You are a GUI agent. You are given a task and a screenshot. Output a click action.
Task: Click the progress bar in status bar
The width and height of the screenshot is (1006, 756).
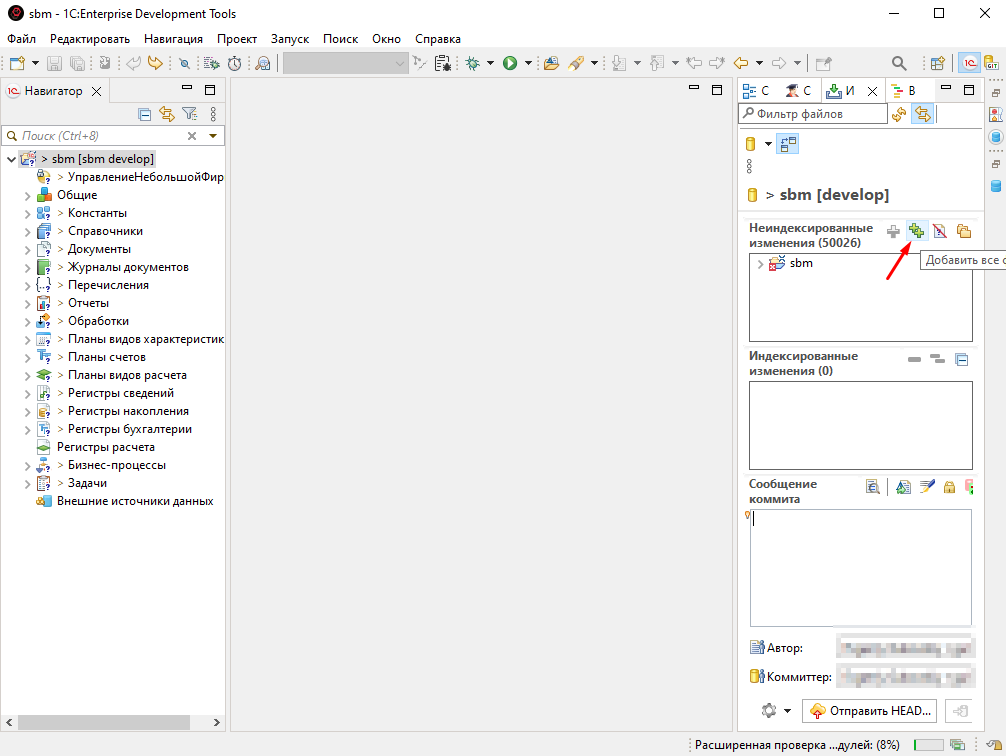click(927, 745)
